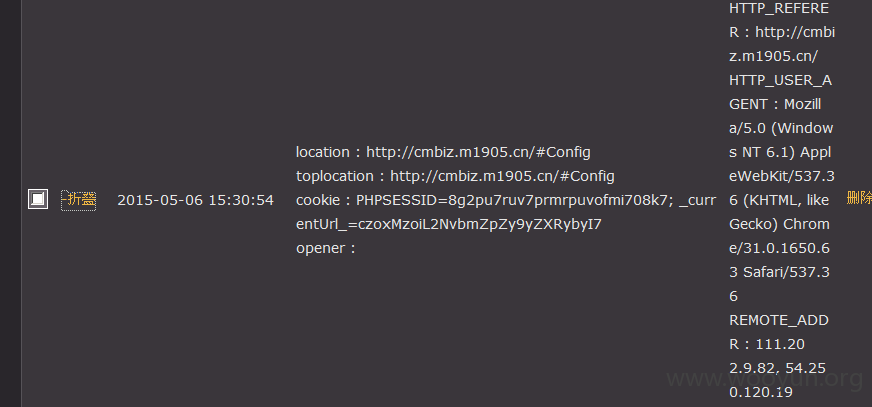
Task: Click the empty opener field line
Action: (325, 248)
